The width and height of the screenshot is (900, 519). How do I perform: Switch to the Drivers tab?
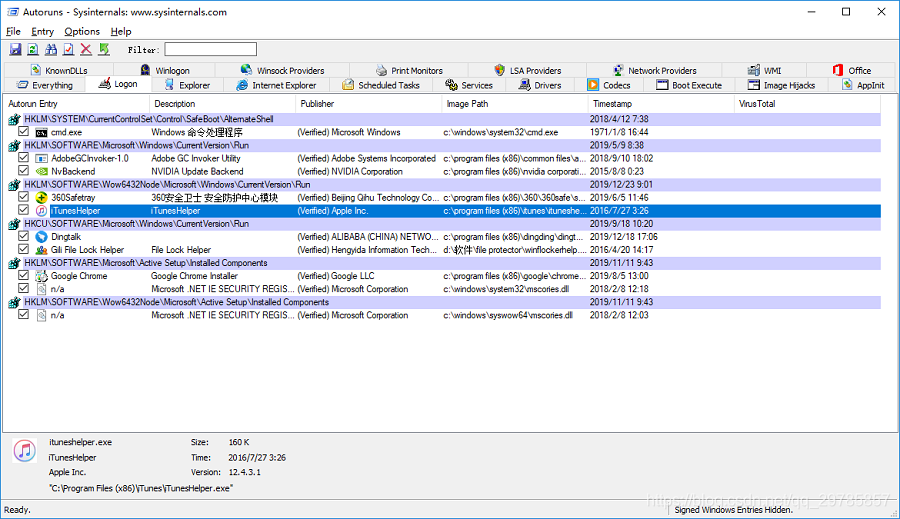tap(540, 85)
